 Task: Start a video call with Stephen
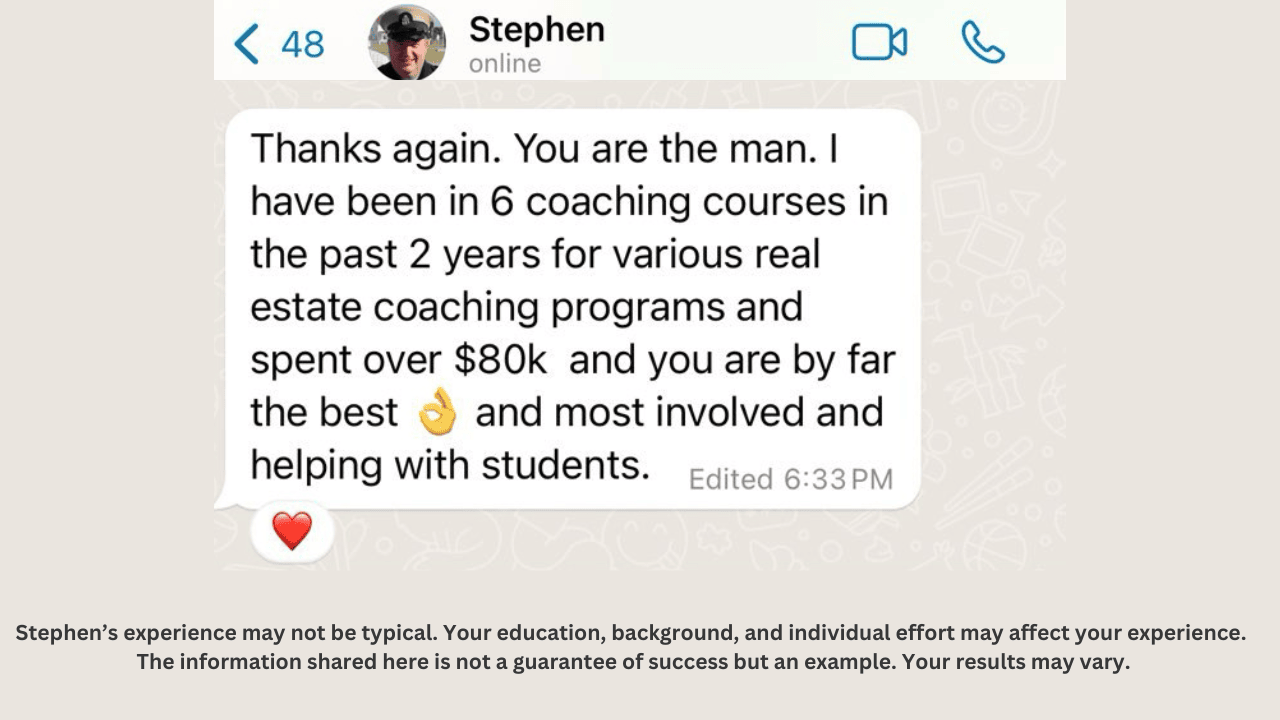coord(879,43)
